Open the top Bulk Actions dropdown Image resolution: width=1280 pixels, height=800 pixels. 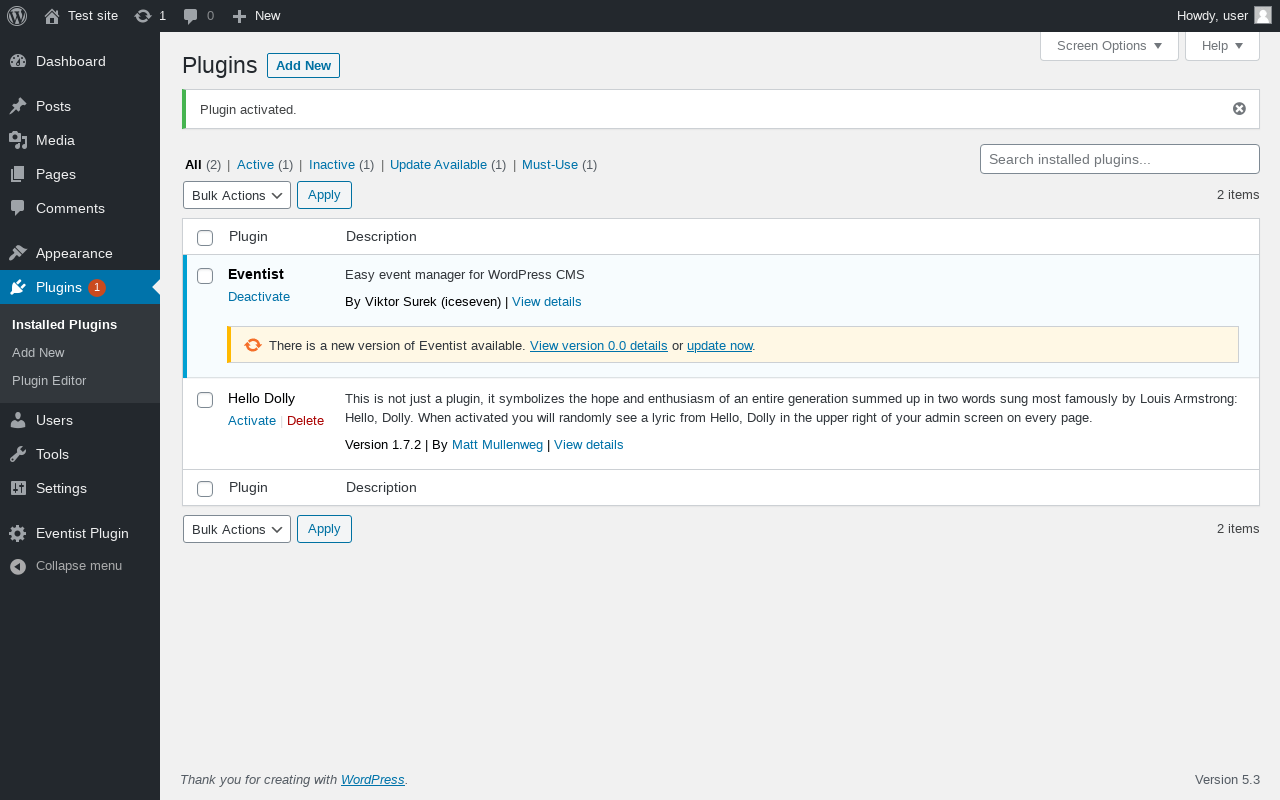pos(237,195)
